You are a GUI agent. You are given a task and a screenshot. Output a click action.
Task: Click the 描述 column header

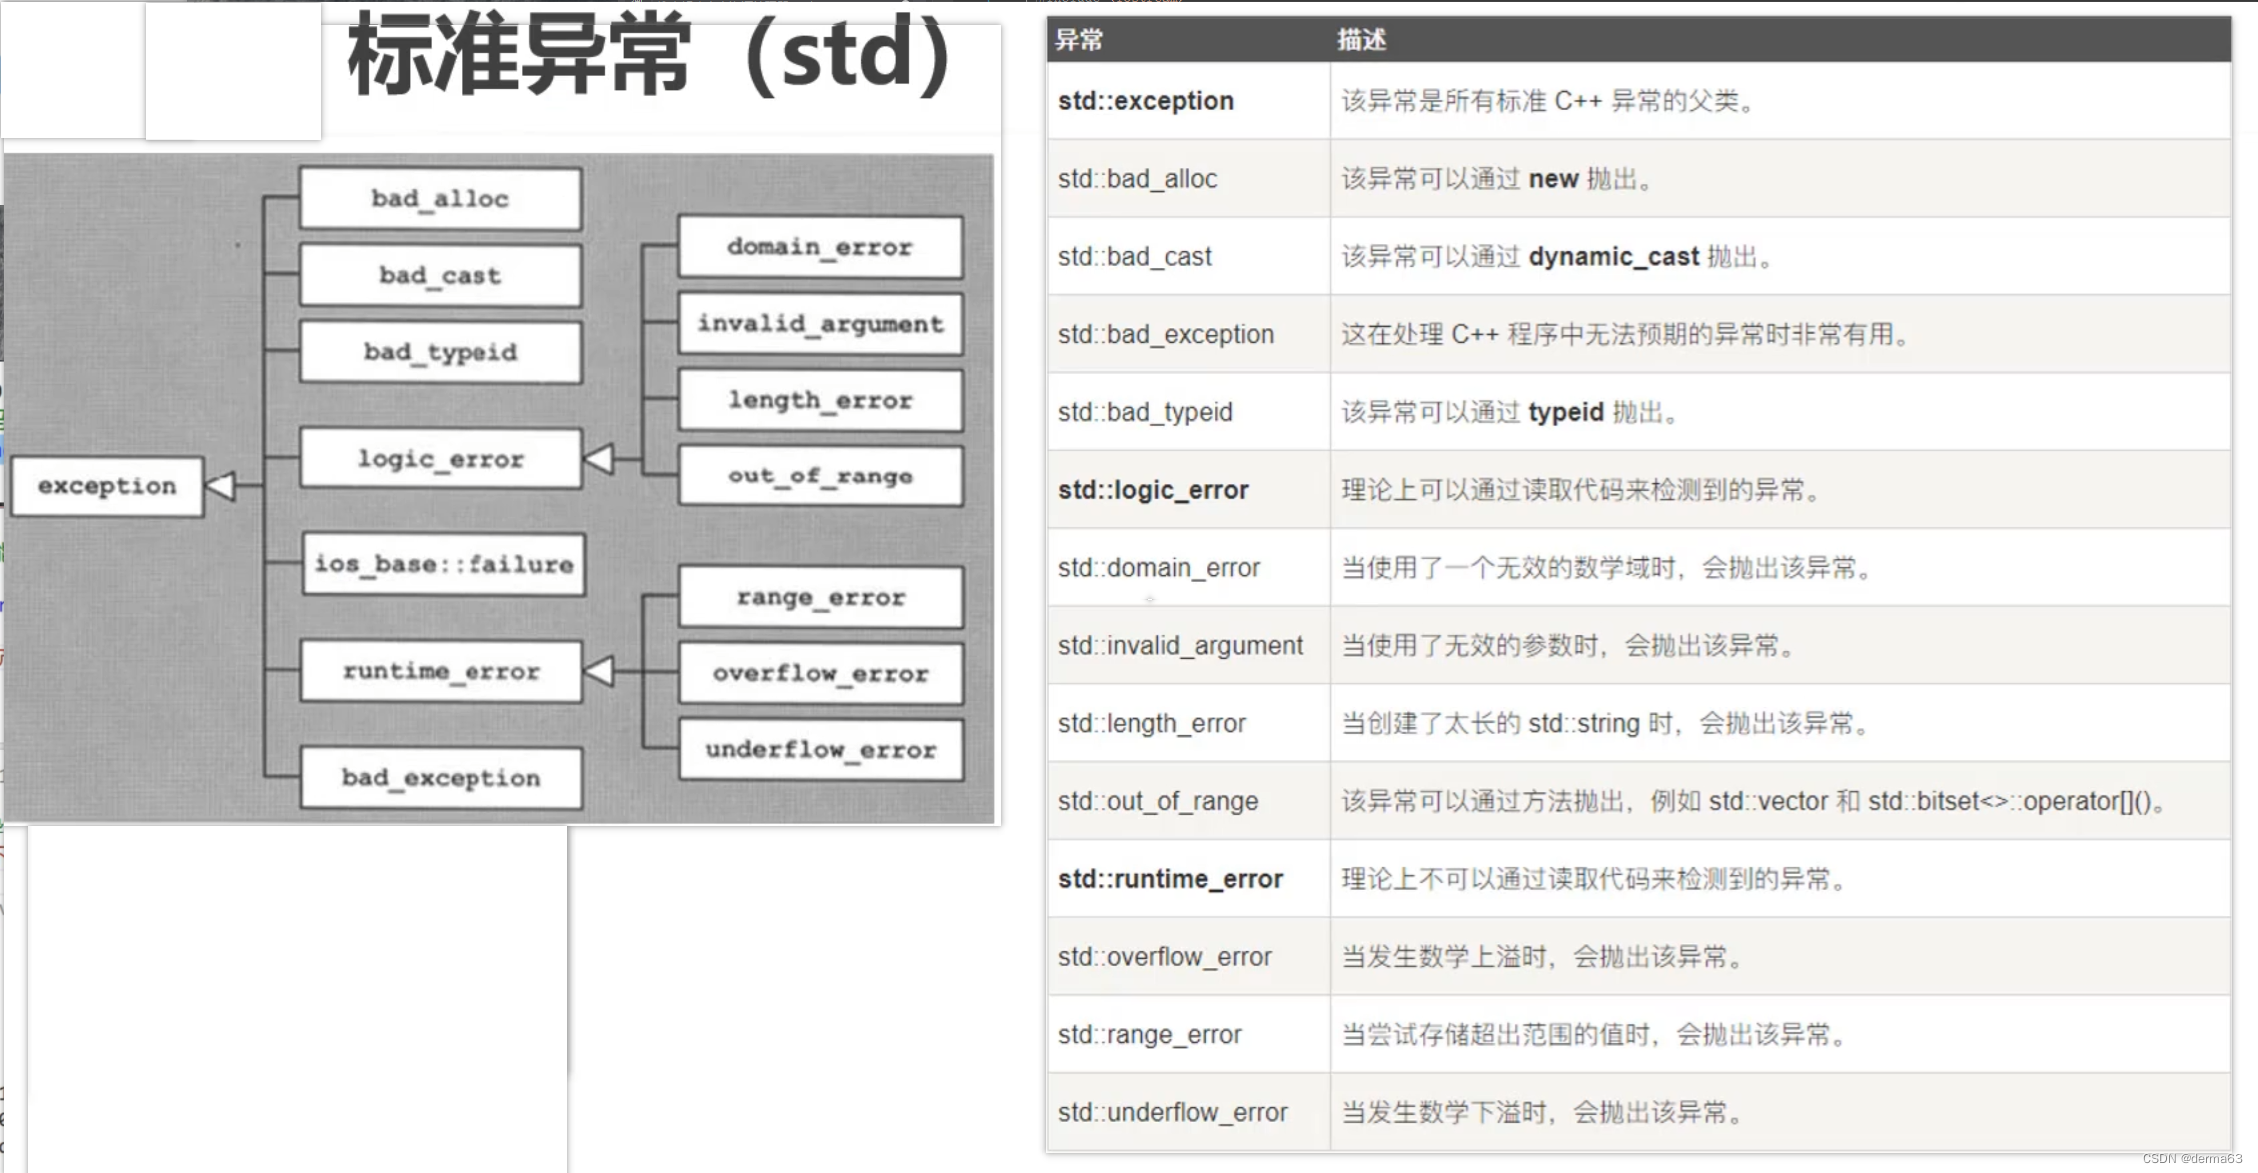1361,40
